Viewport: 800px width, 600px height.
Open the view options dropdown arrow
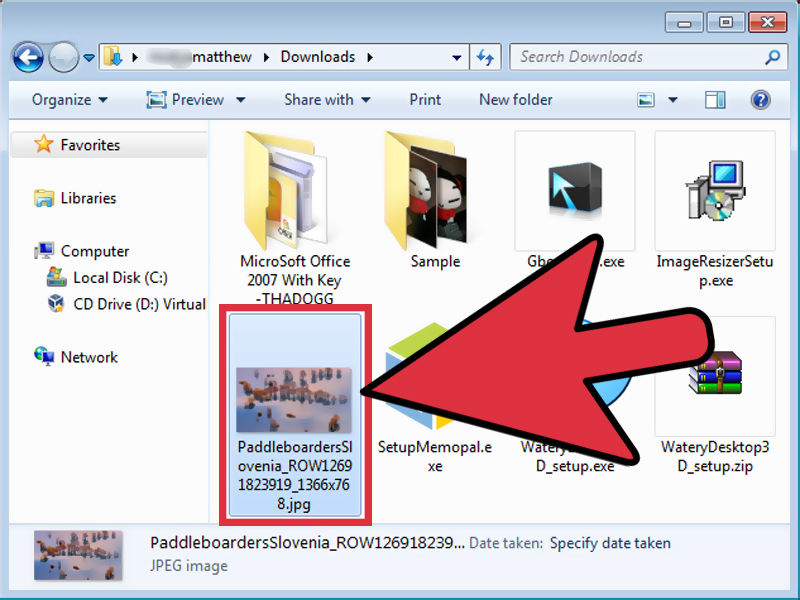[x=673, y=100]
